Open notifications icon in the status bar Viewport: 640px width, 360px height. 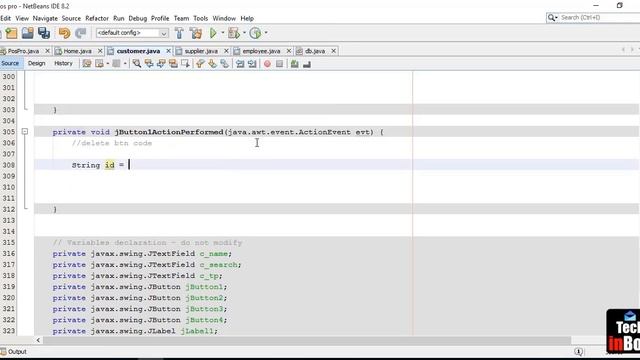coord(578,351)
